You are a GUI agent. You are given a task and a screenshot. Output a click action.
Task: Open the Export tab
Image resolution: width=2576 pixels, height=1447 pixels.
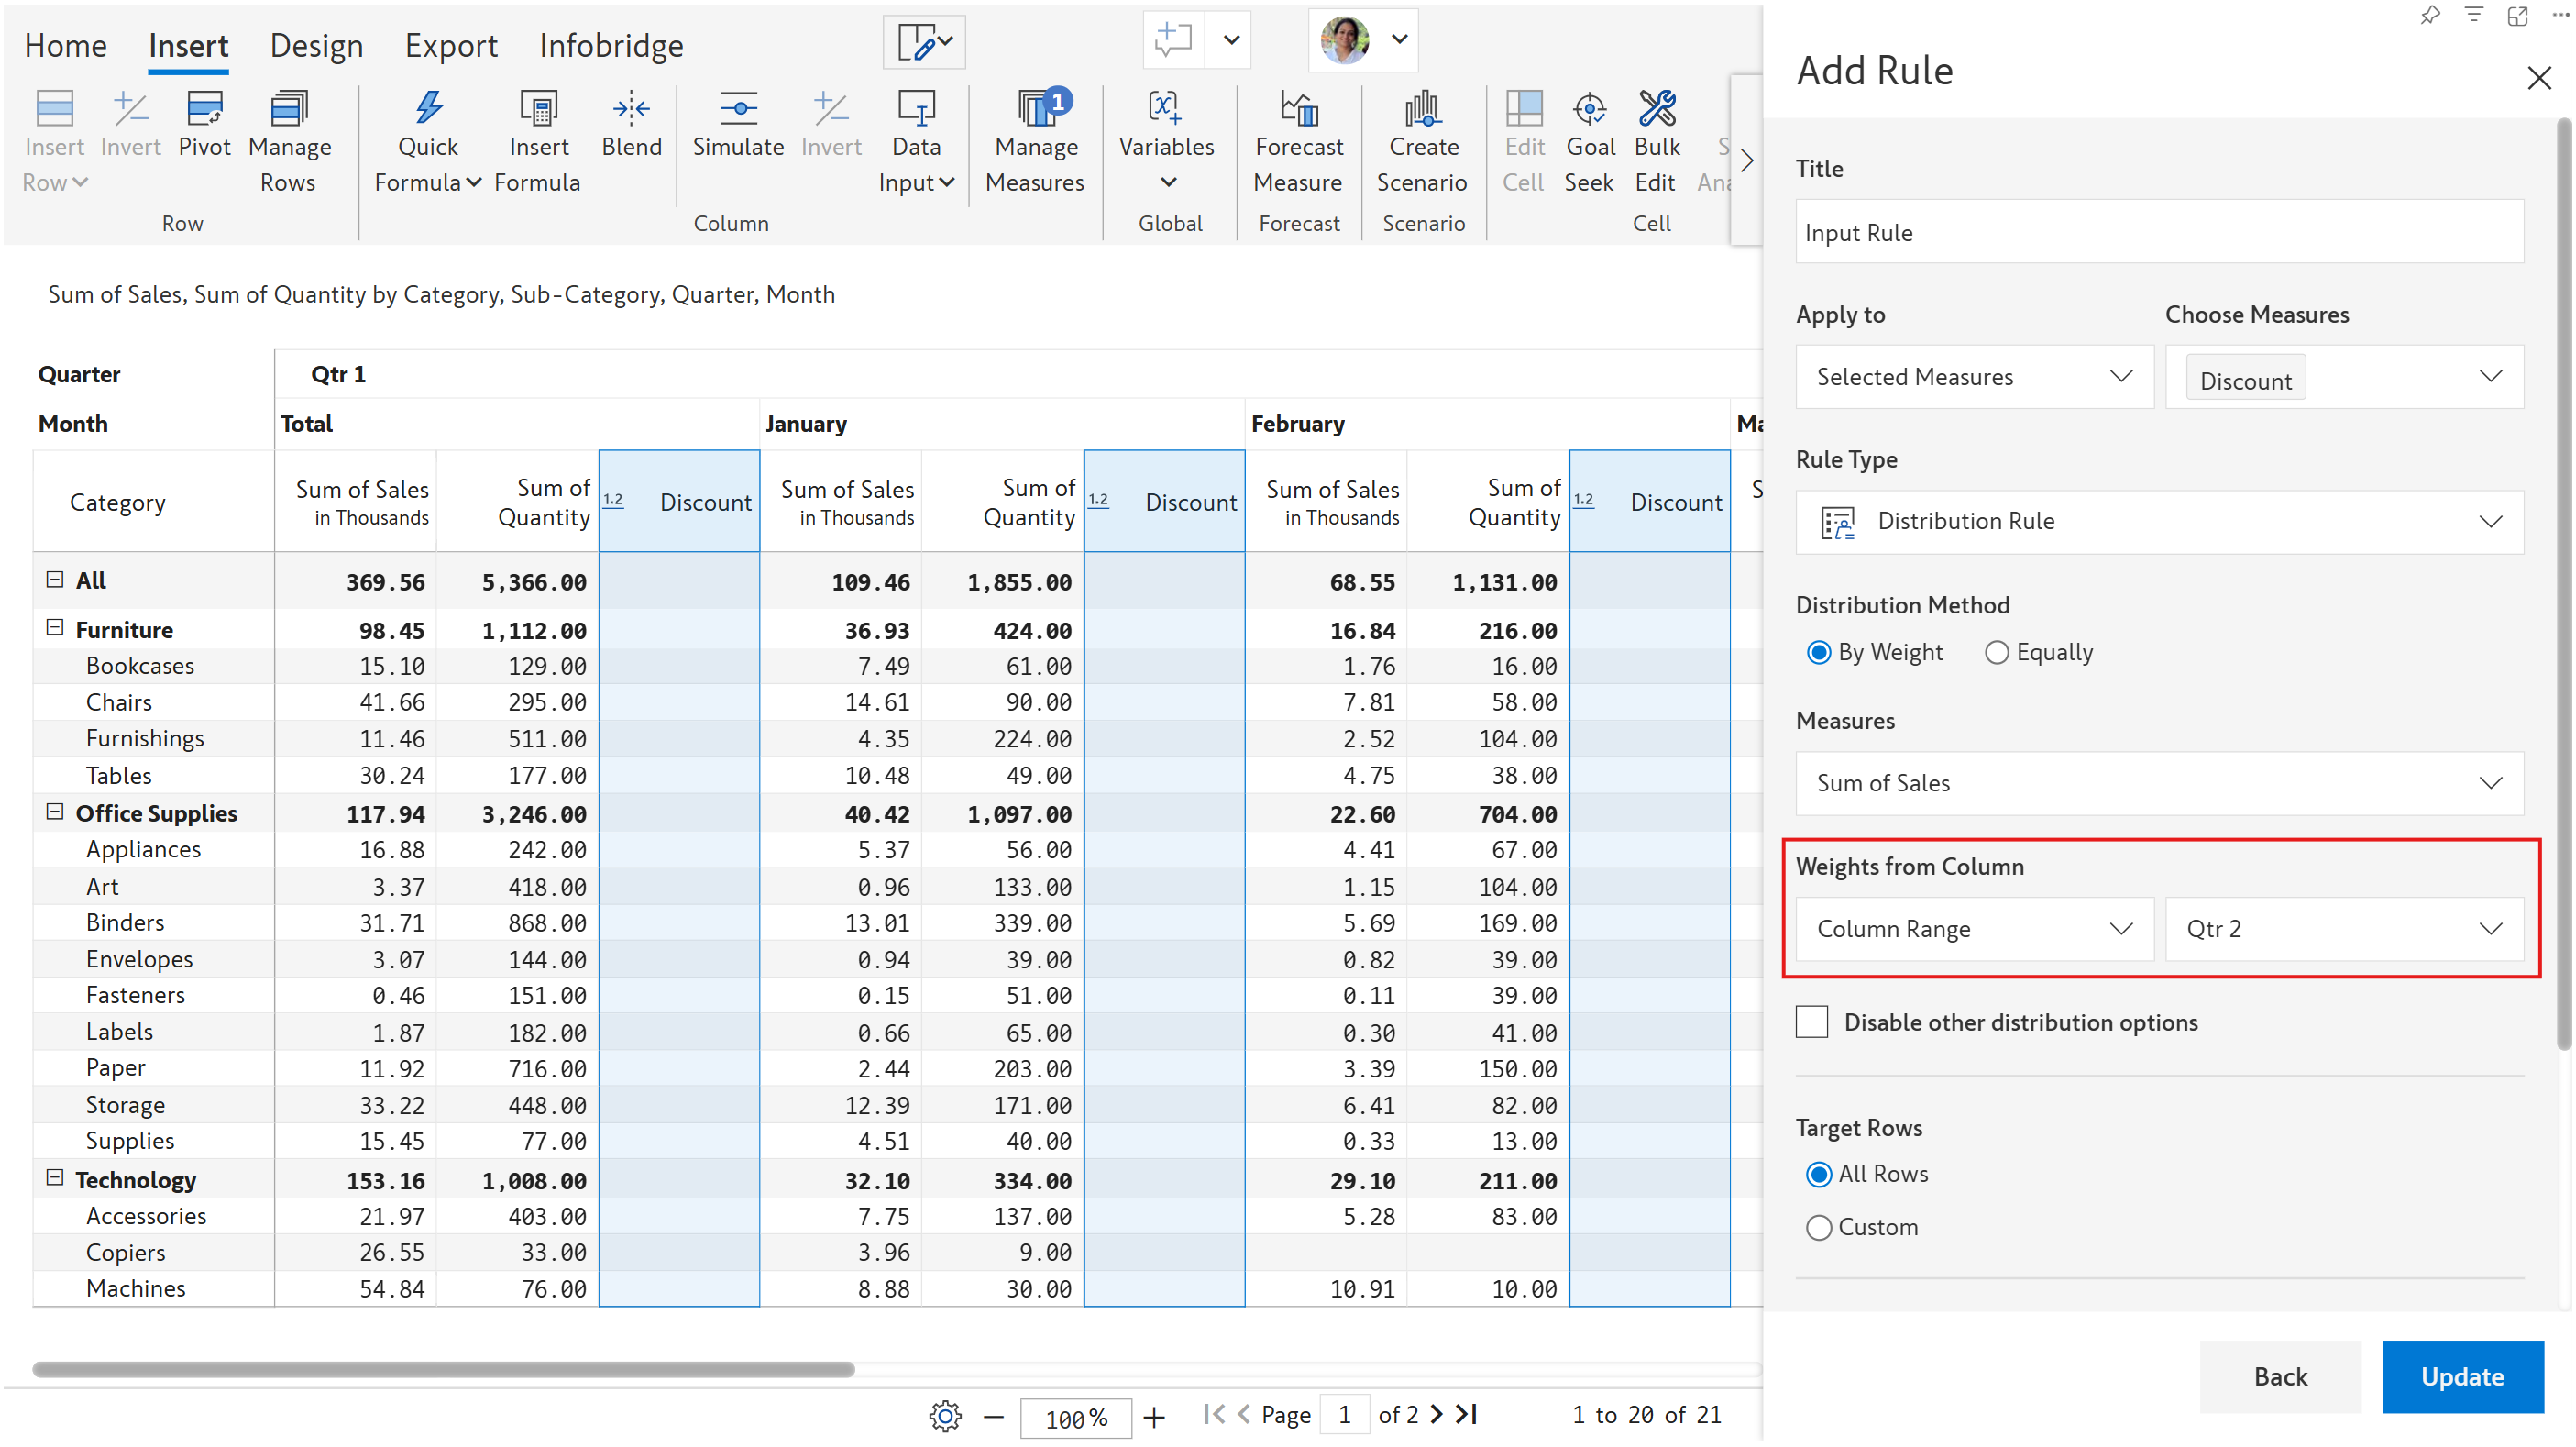[x=450, y=46]
